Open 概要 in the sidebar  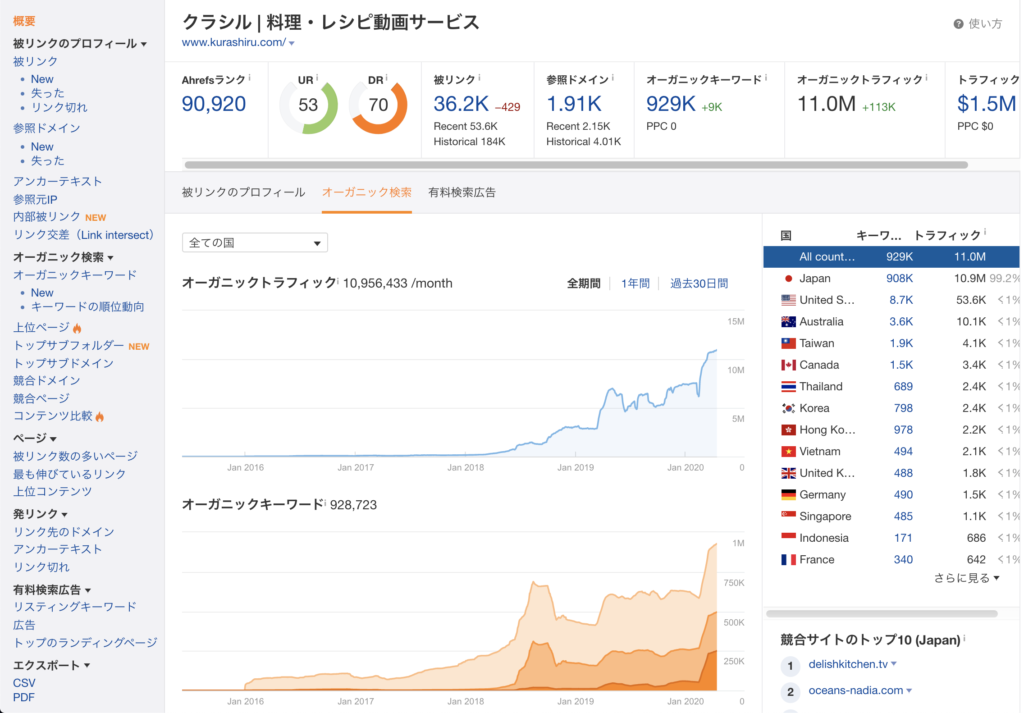tap(24, 22)
